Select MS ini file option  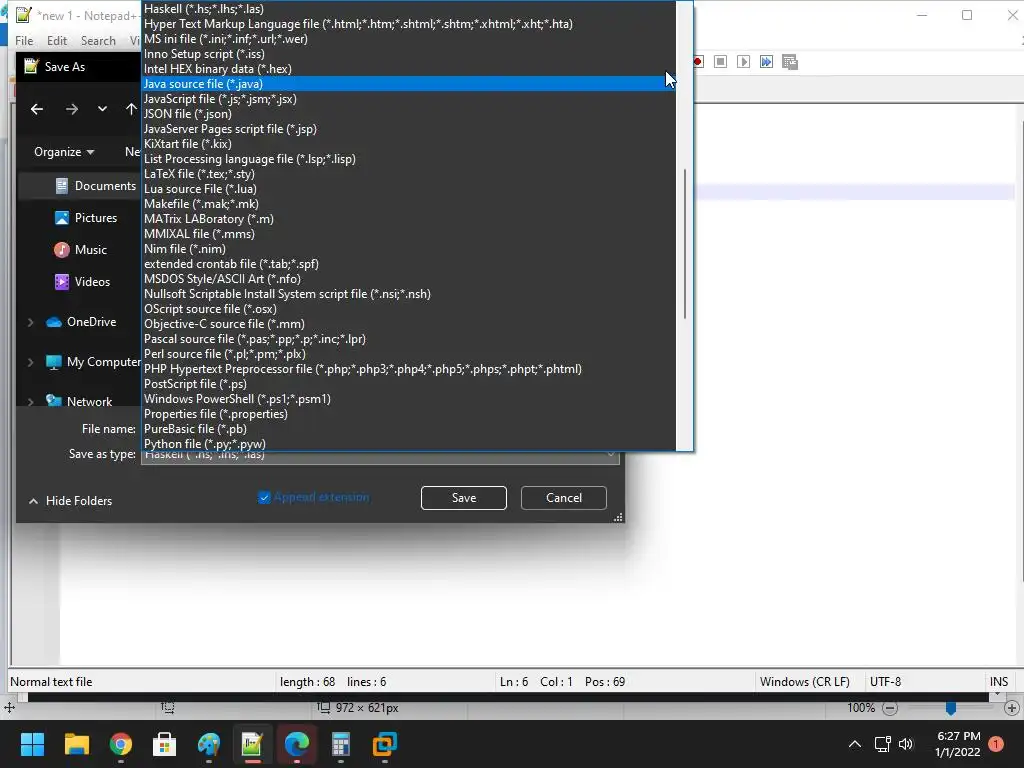[x=409, y=39]
